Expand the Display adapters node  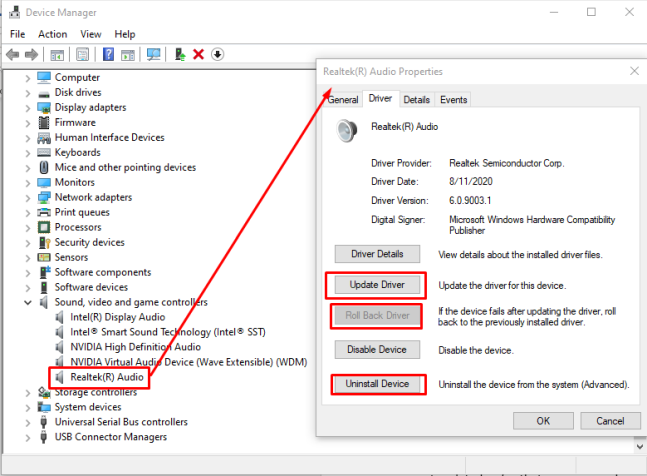tap(27, 108)
